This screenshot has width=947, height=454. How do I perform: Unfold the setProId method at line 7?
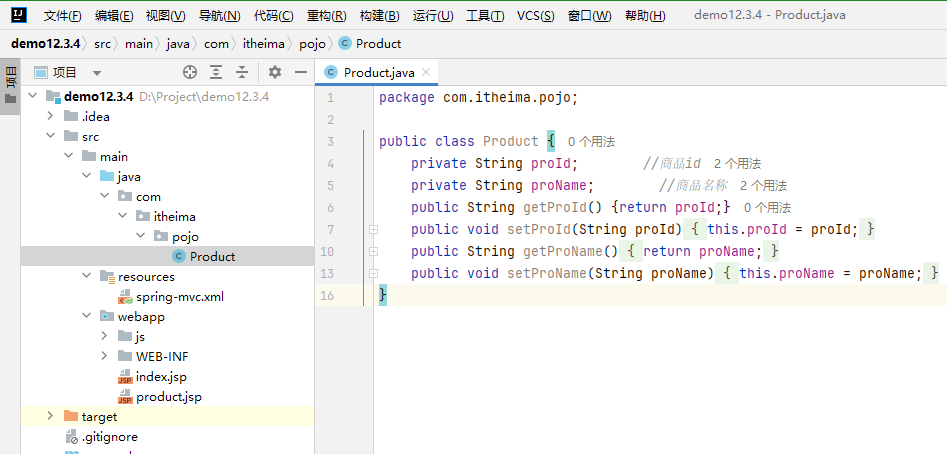(x=373, y=229)
